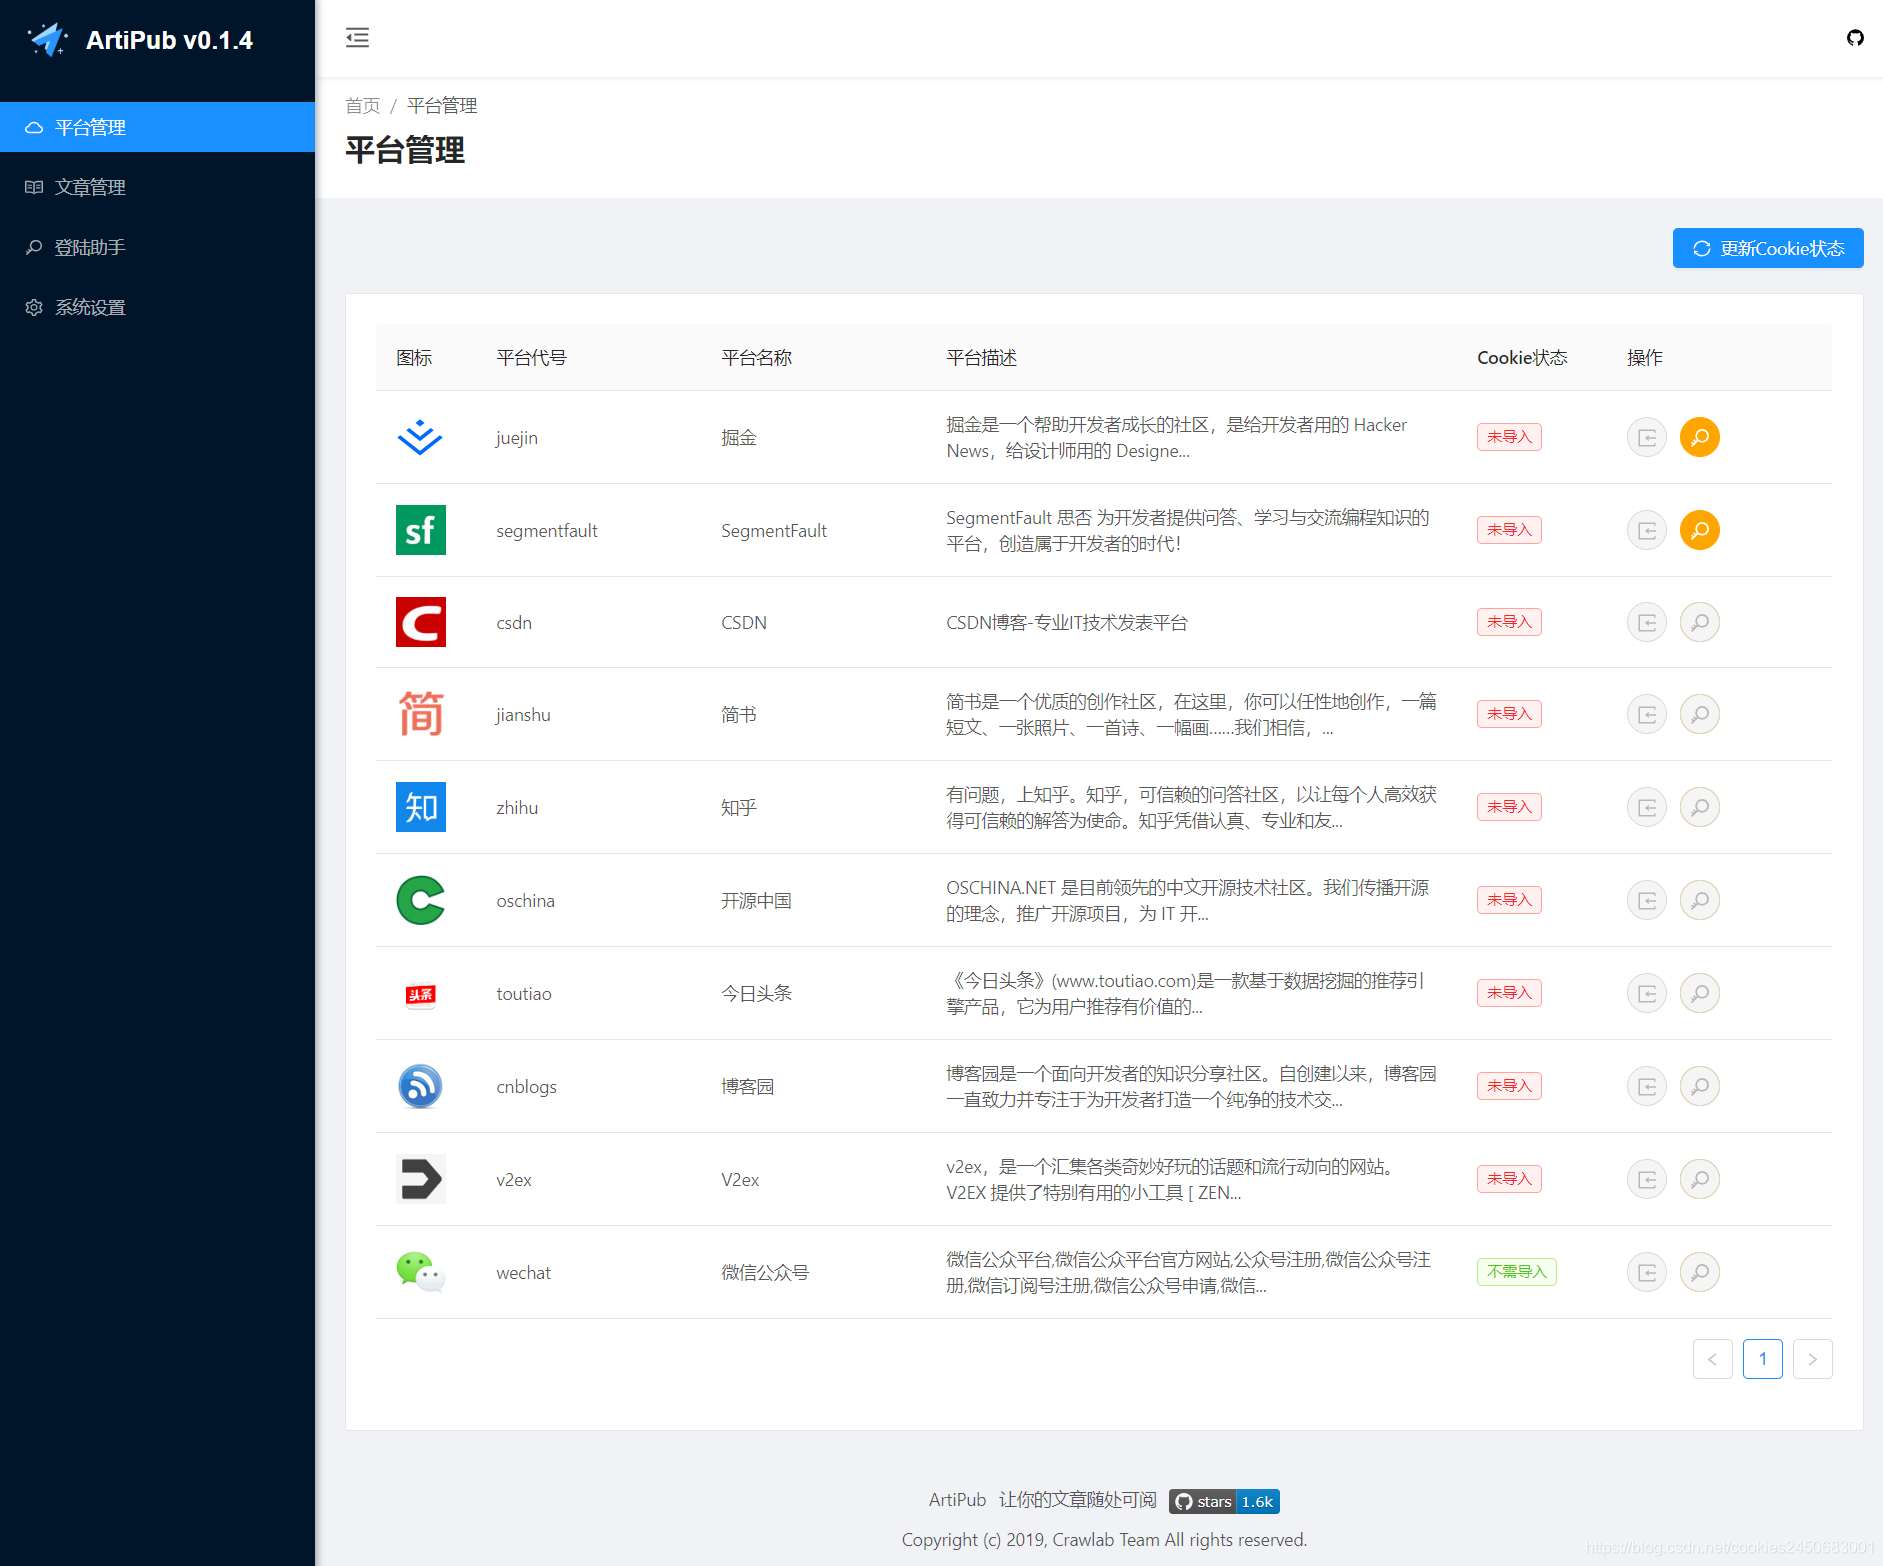Click the 微信公众号 platform name cell
Screen dimensions: 1883x1566
coord(765,1273)
